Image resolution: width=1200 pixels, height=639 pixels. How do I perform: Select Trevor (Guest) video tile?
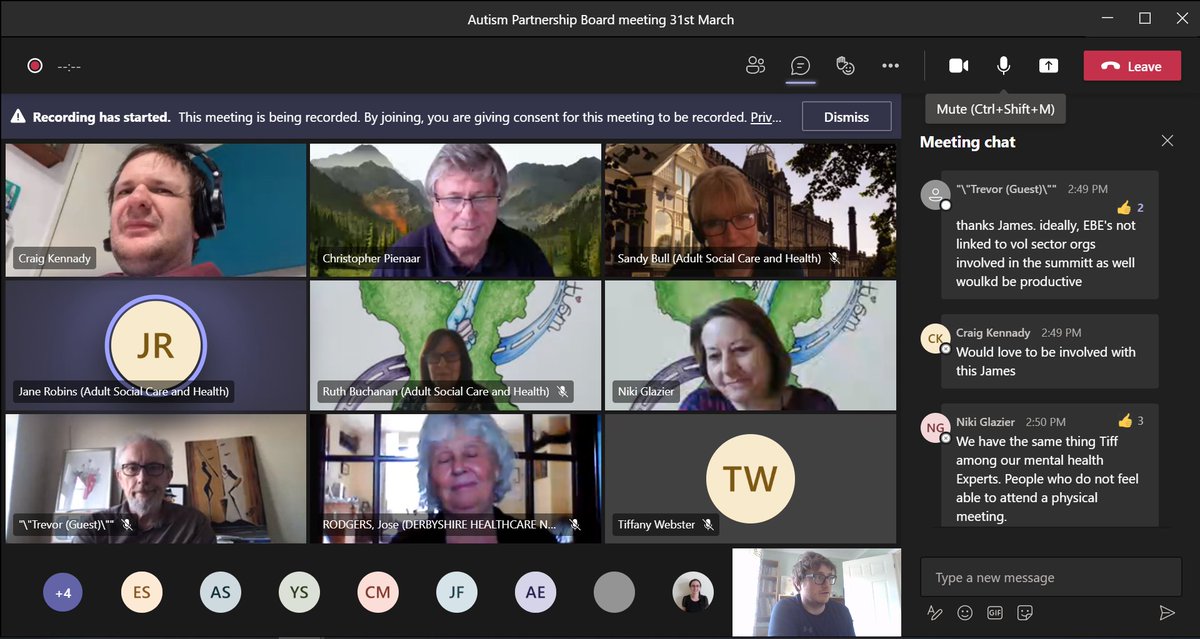click(x=156, y=479)
